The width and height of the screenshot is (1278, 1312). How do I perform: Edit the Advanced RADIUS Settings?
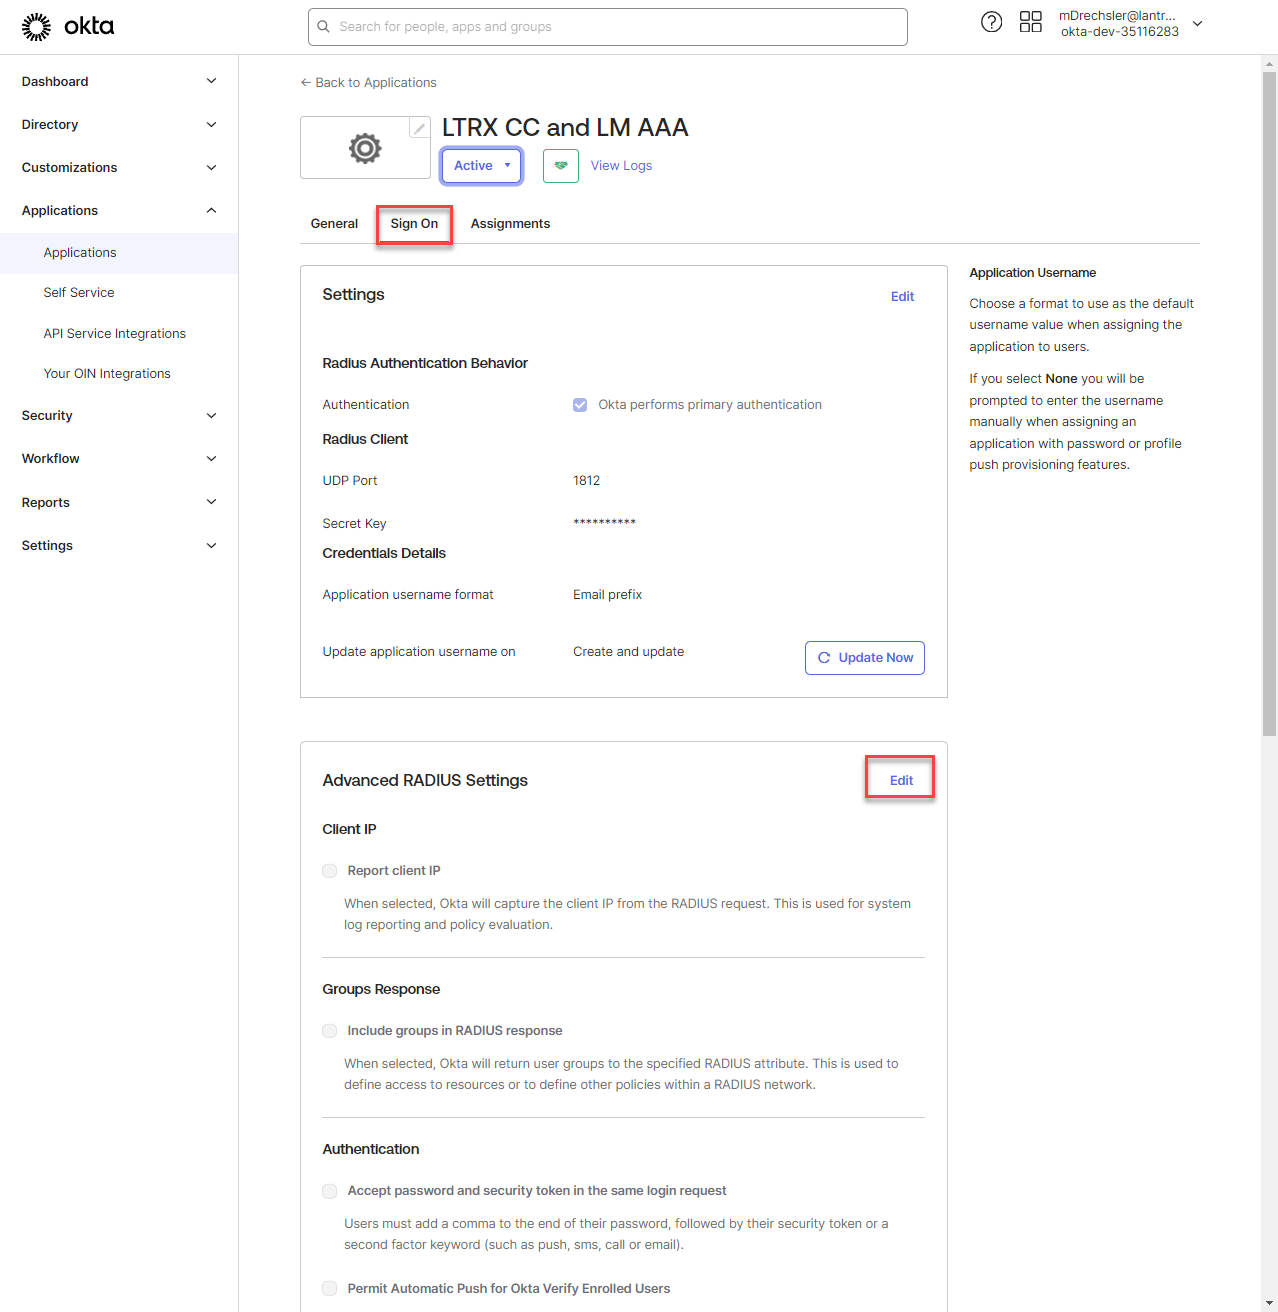click(x=901, y=781)
